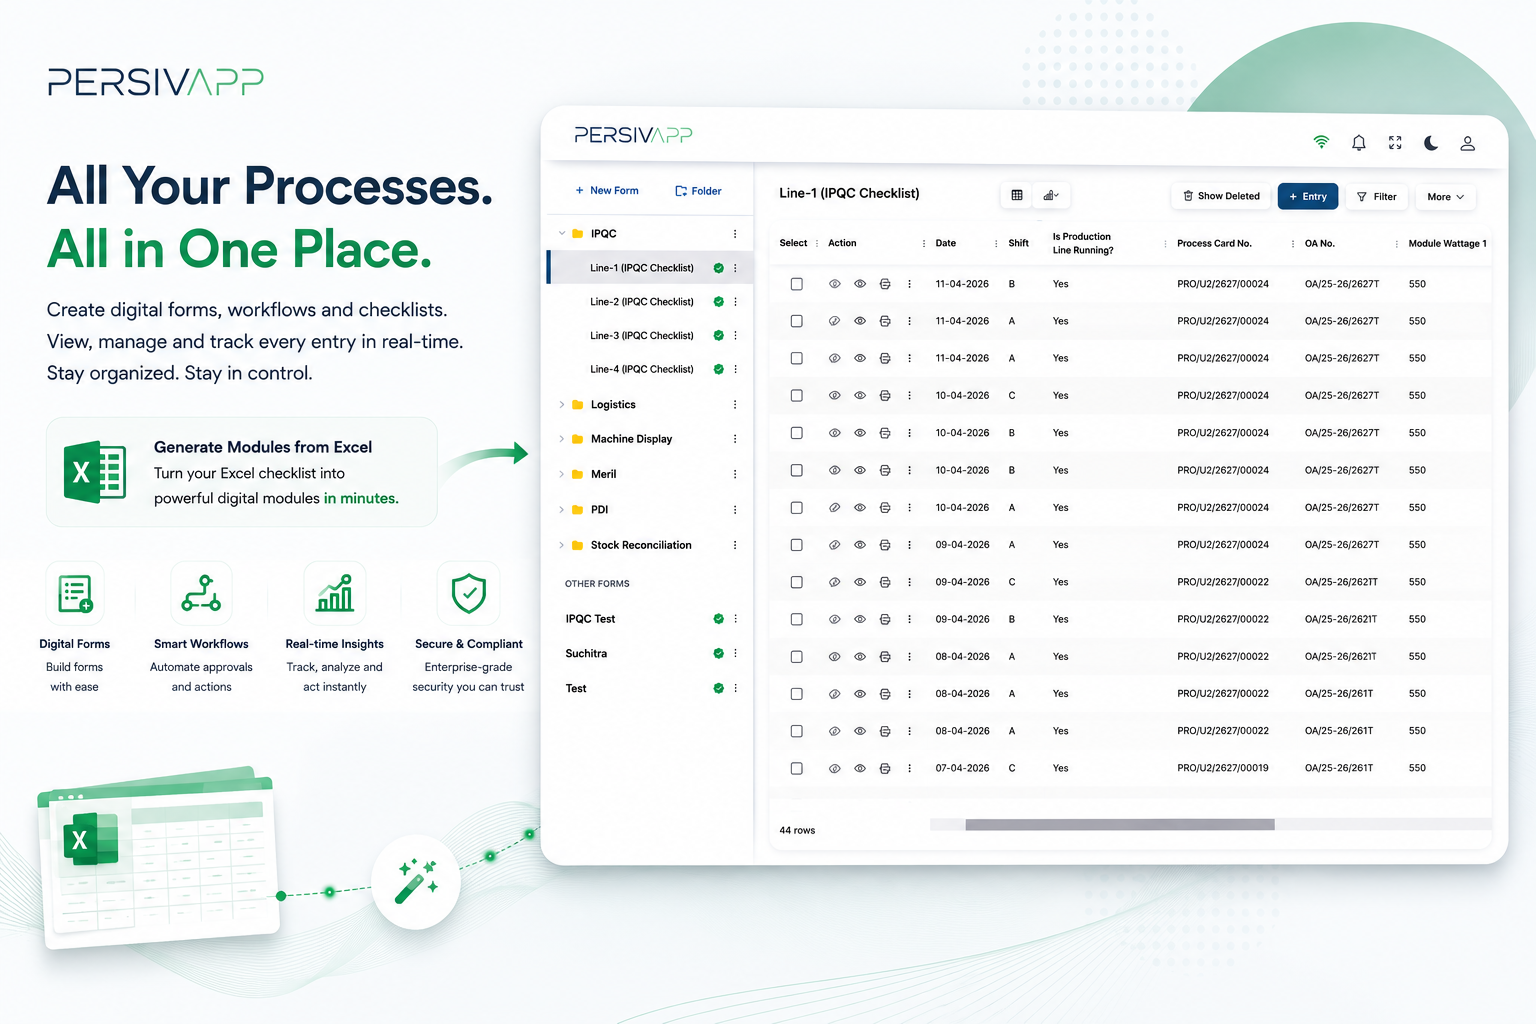Image resolution: width=1536 pixels, height=1024 pixels.
Task: Open options menu for Logistics folder
Action: point(734,405)
